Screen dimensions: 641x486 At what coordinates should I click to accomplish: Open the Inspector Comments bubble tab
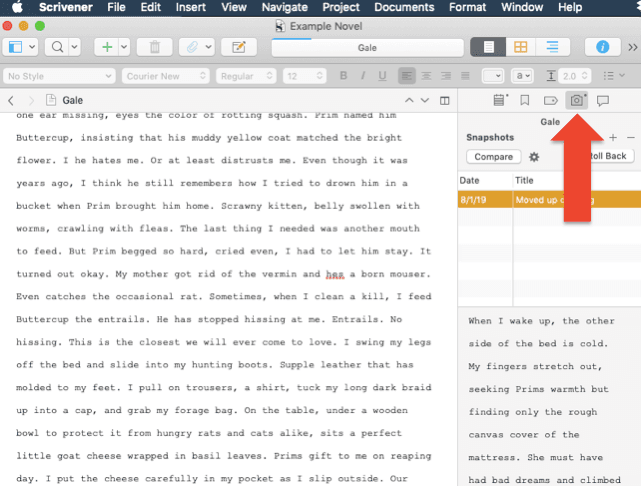[x=603, y=100]
